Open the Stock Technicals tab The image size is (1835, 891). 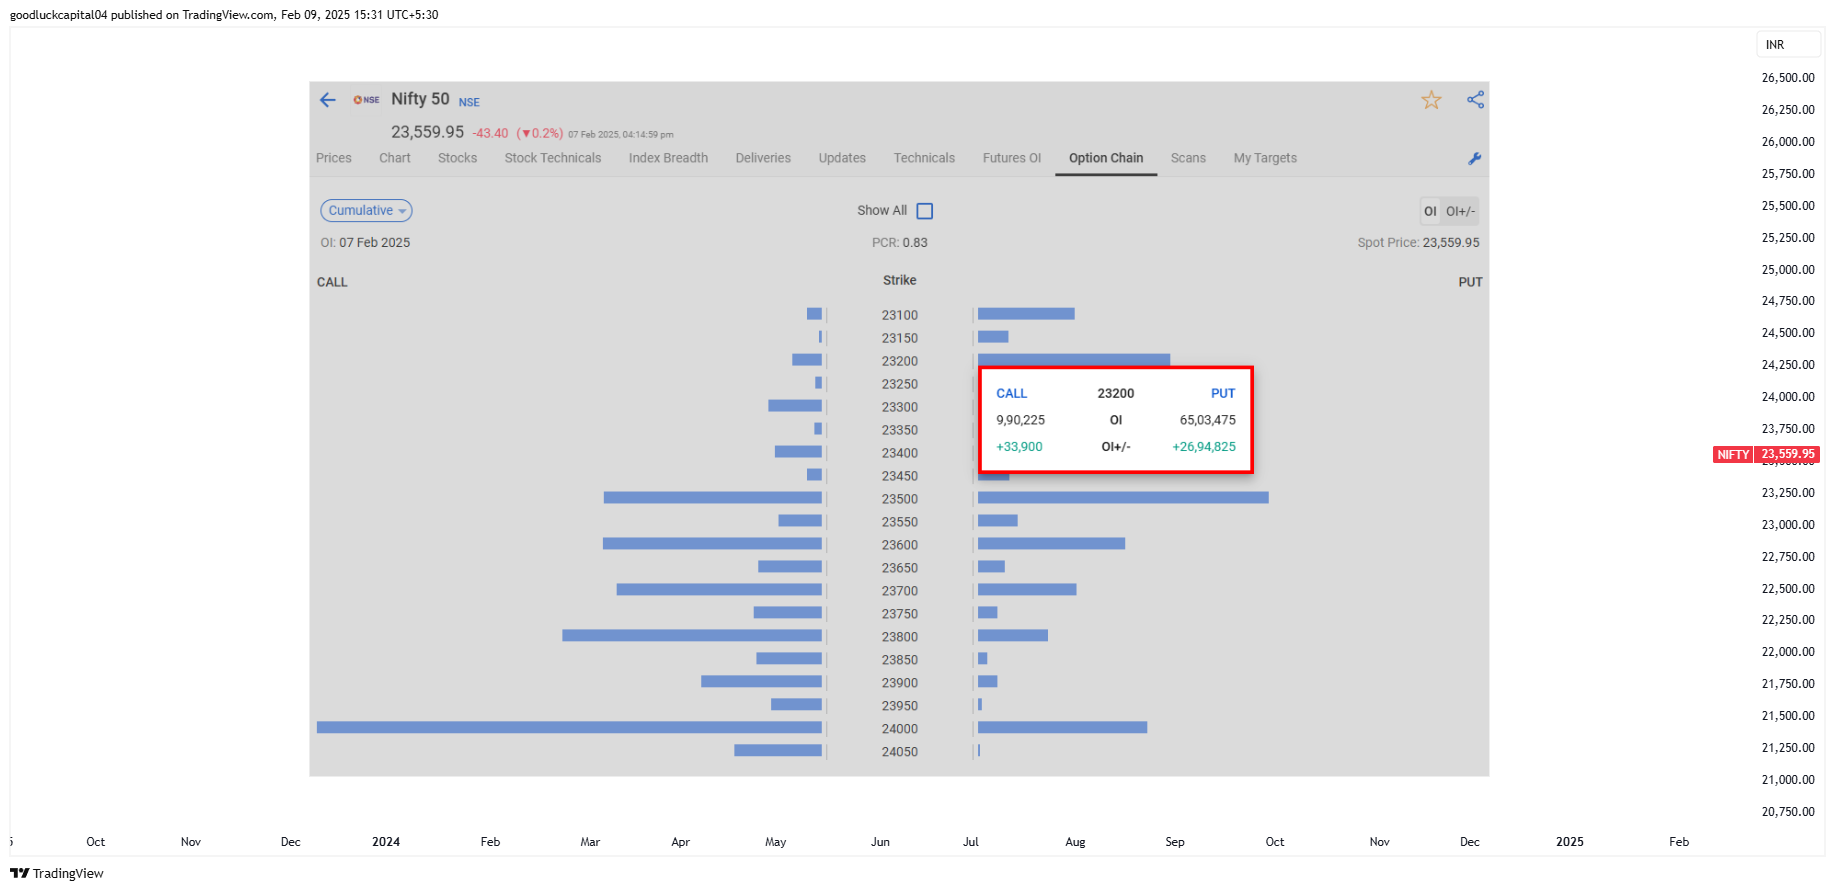553,158
